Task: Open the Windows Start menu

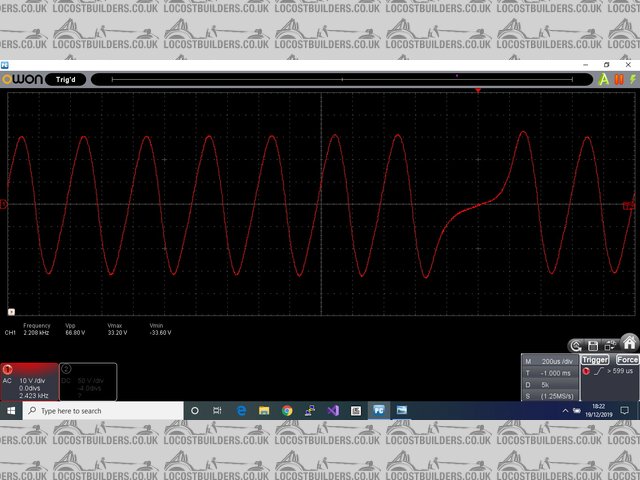Action: coord(11,410)
